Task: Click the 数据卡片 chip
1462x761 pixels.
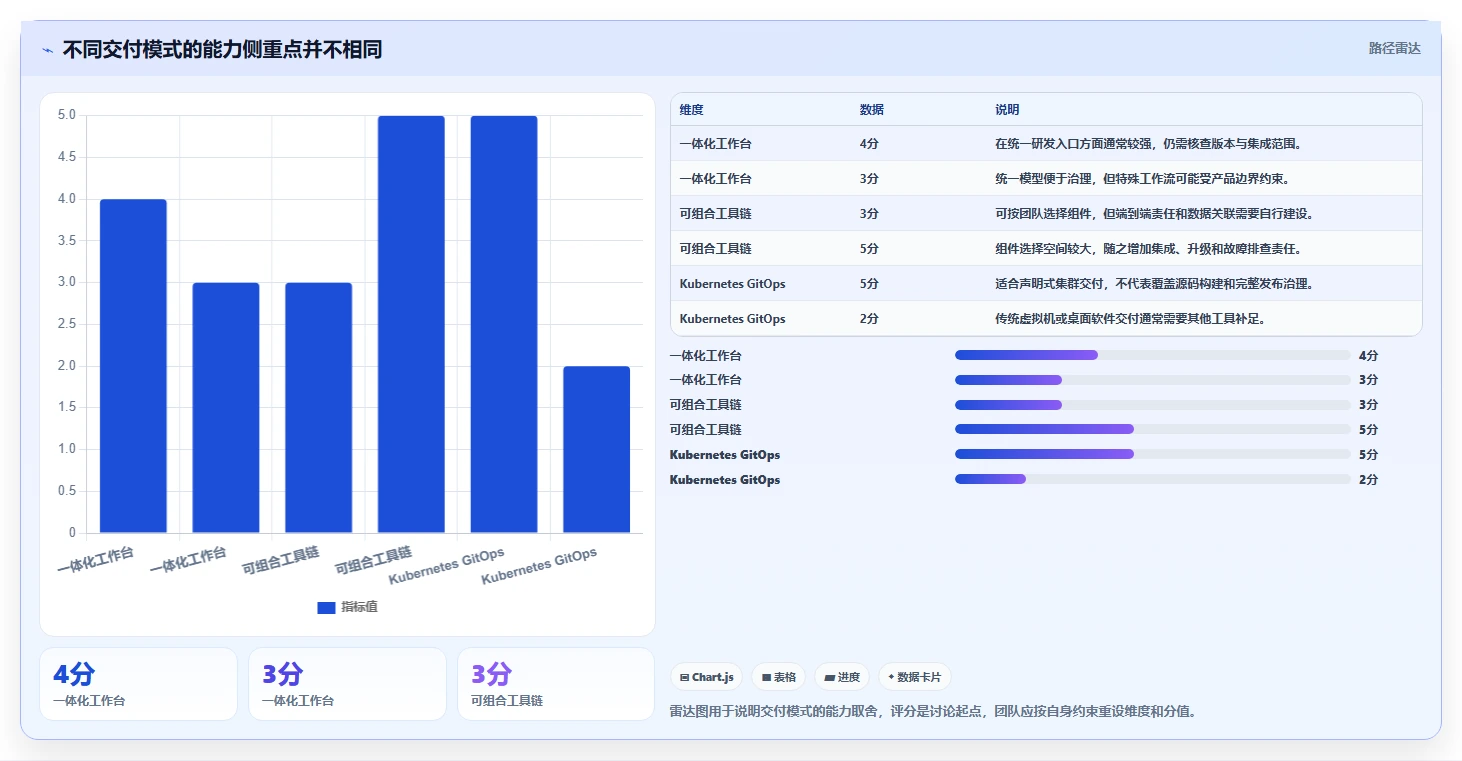Action: pos(914,677)
